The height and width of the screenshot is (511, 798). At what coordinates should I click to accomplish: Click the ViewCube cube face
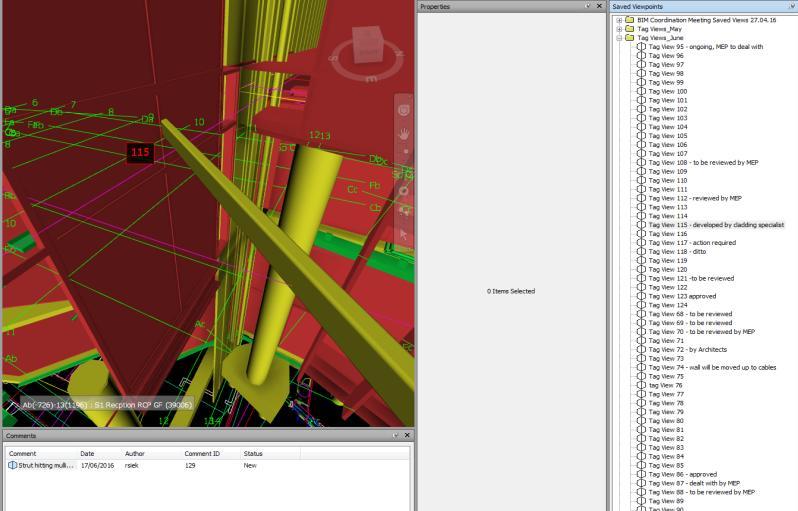point(367,44)
